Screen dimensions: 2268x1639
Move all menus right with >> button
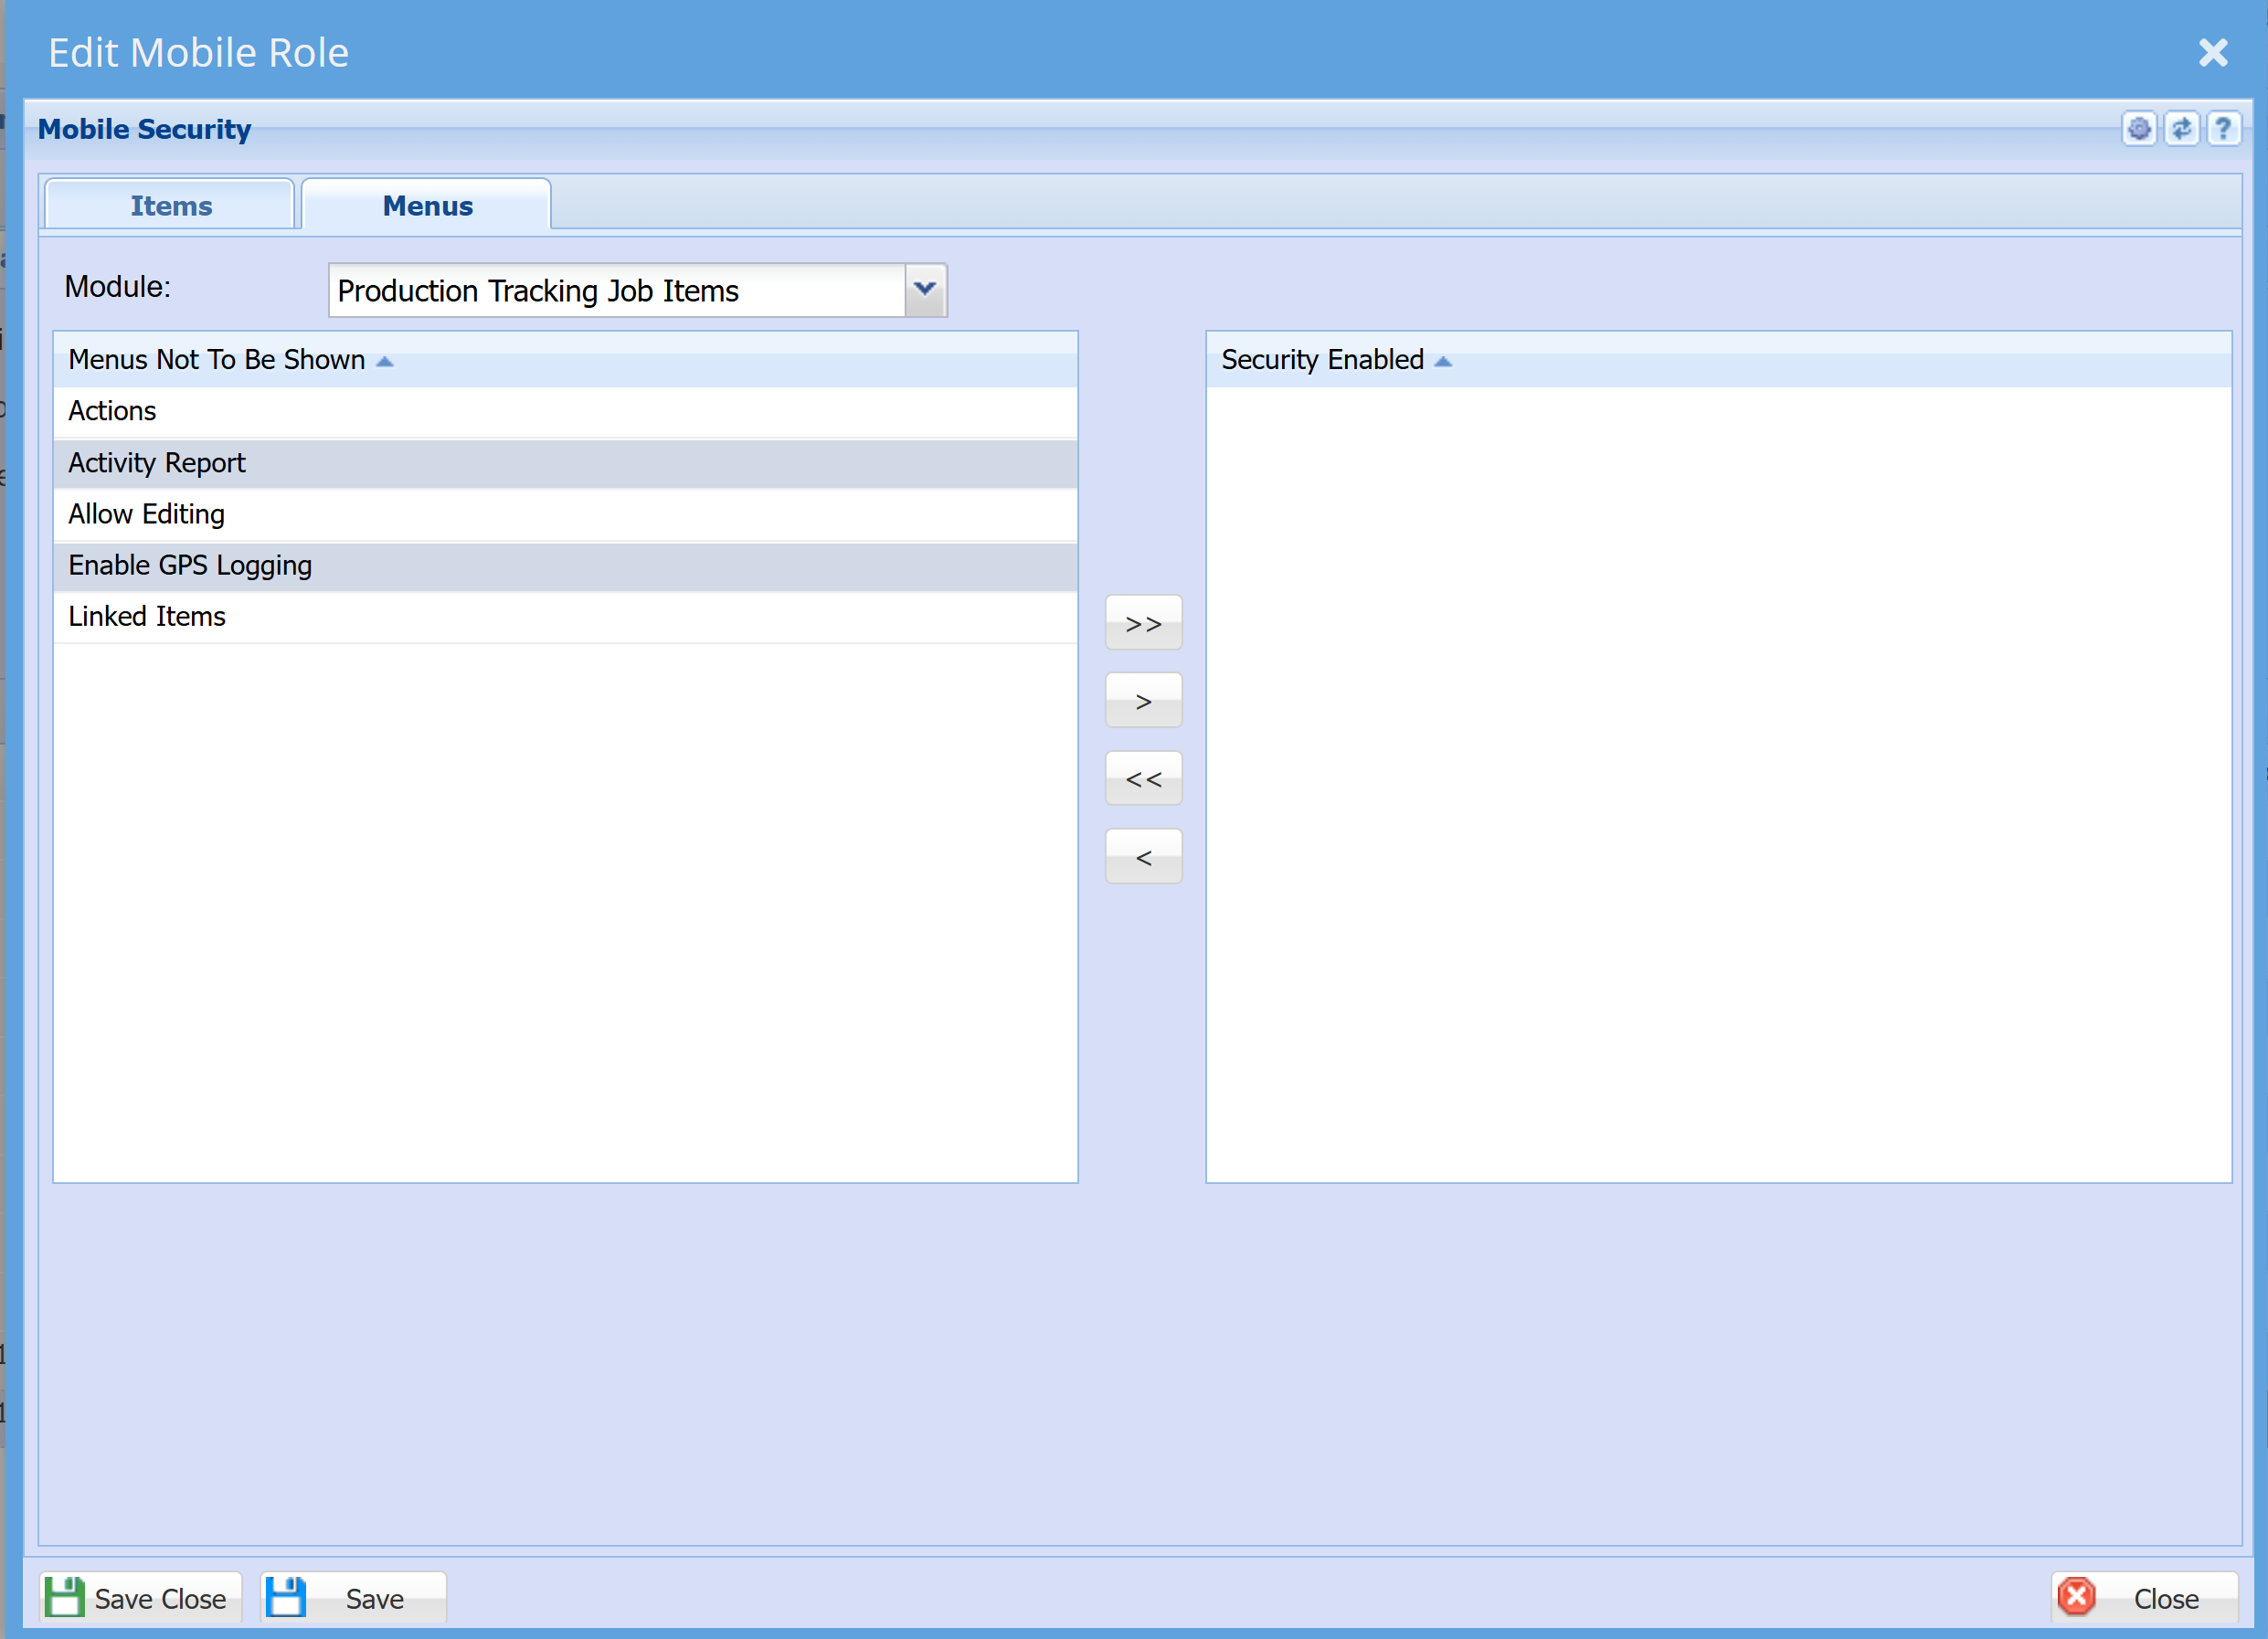click(1143, 623)
